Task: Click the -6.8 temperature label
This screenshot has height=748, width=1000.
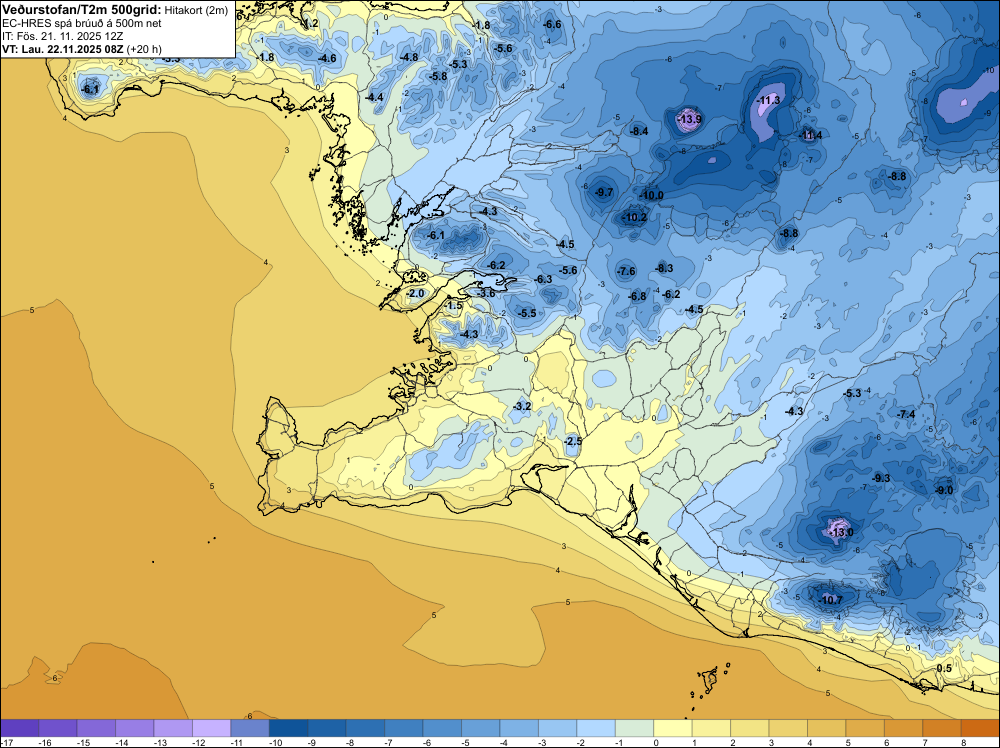Action: pyautogui.click(x=637, y=297)
